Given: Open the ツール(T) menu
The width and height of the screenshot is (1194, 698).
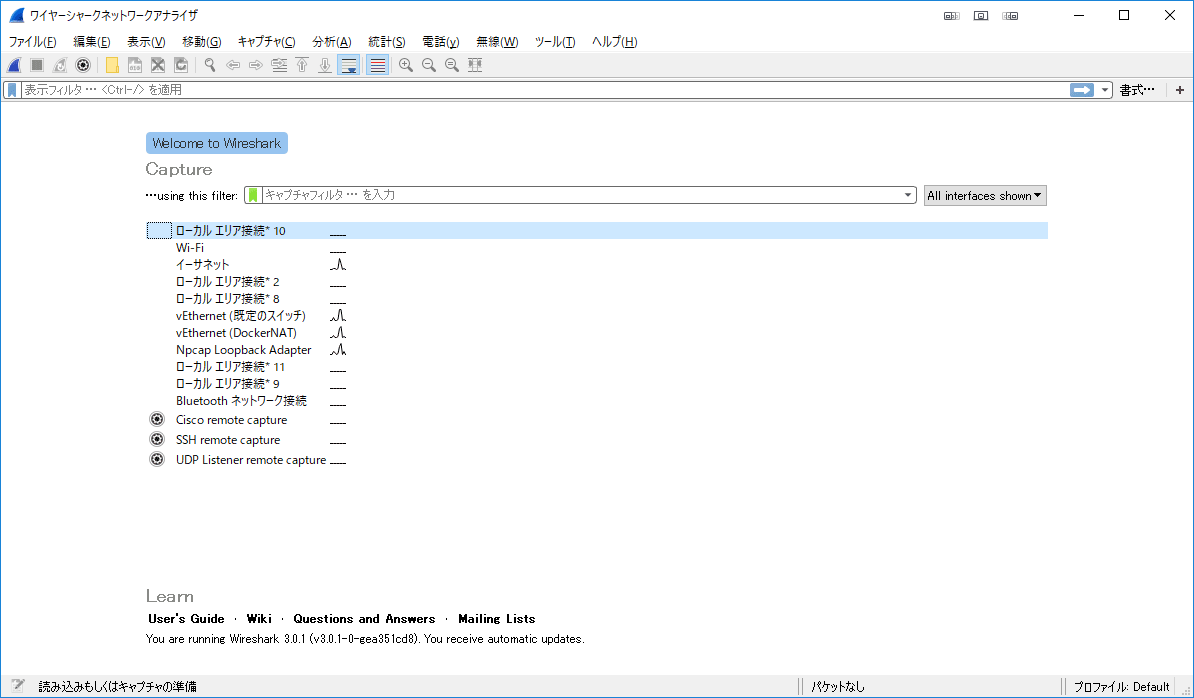Looking at the screenshot, I should coord(555,42).
